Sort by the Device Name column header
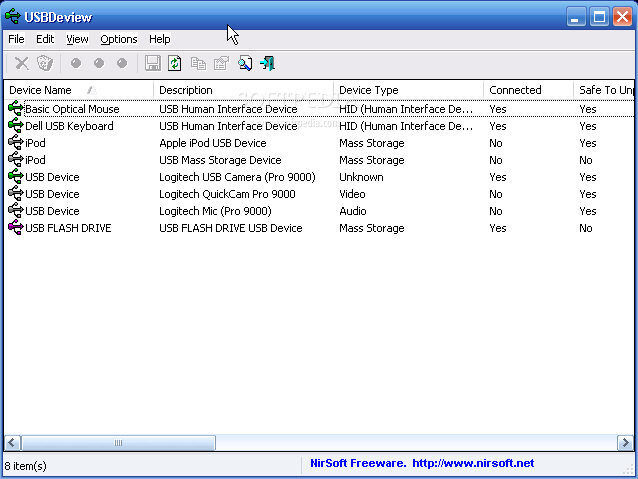 [x=79, y=90]
